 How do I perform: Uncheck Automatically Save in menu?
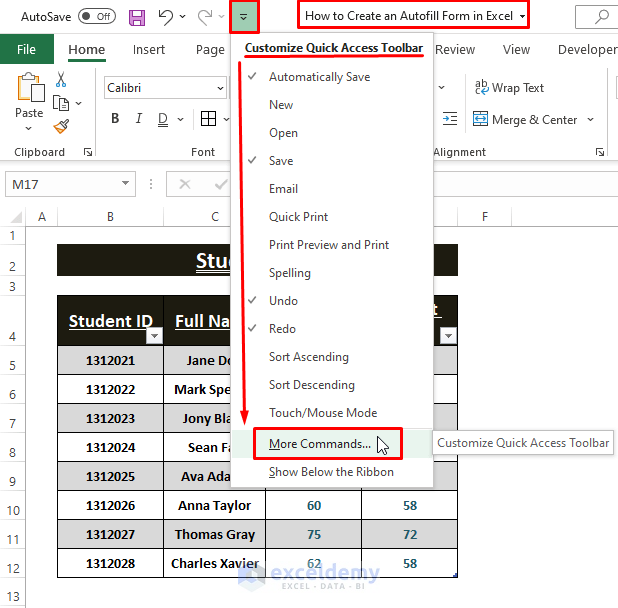(x=319, y=77)
